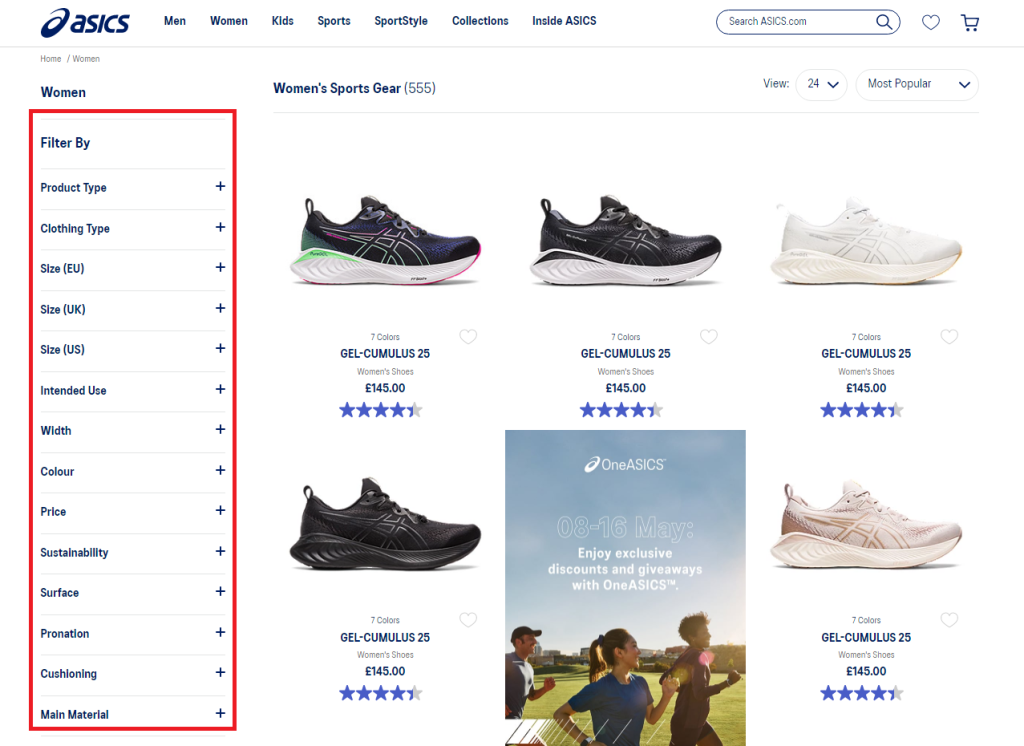This screenshot has width=1024, height=746.
Task: Open the wishlist heart in header
Action: 931,22
